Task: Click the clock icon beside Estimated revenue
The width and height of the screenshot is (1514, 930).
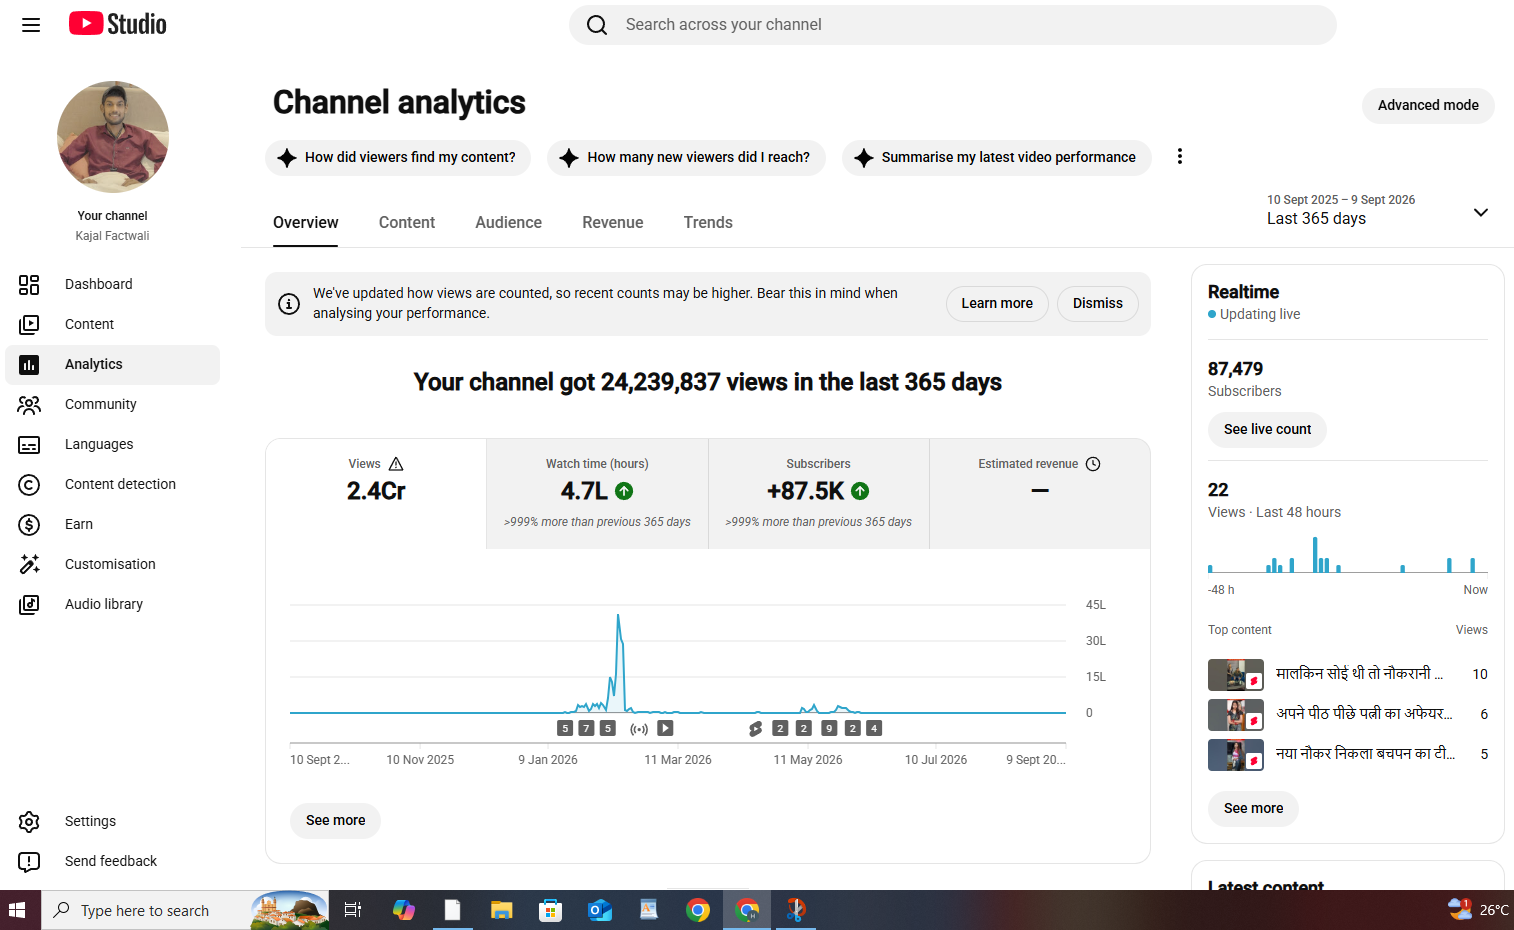Action: click(x=1093, y=464)
